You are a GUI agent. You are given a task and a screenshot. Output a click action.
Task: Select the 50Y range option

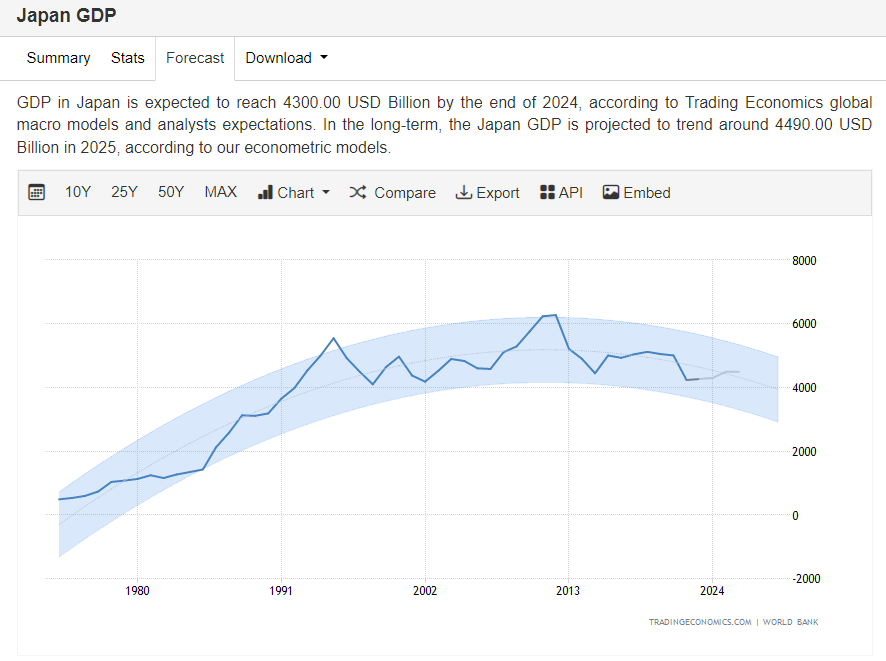[170, 192]
